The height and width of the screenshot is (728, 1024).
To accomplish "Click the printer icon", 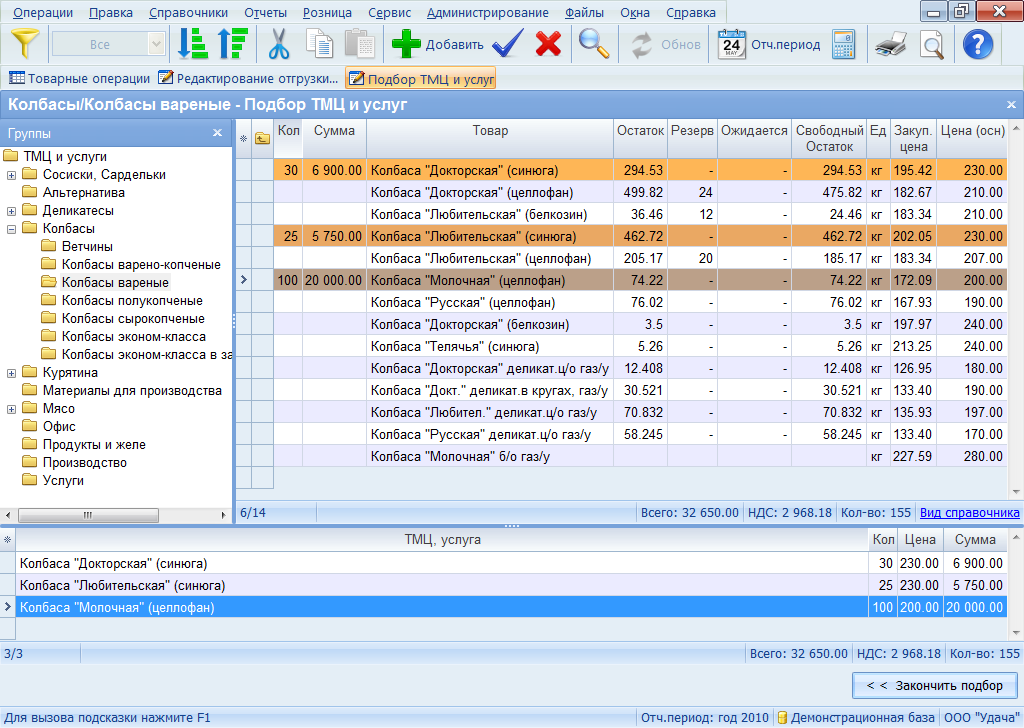I will tap(889, 45).
